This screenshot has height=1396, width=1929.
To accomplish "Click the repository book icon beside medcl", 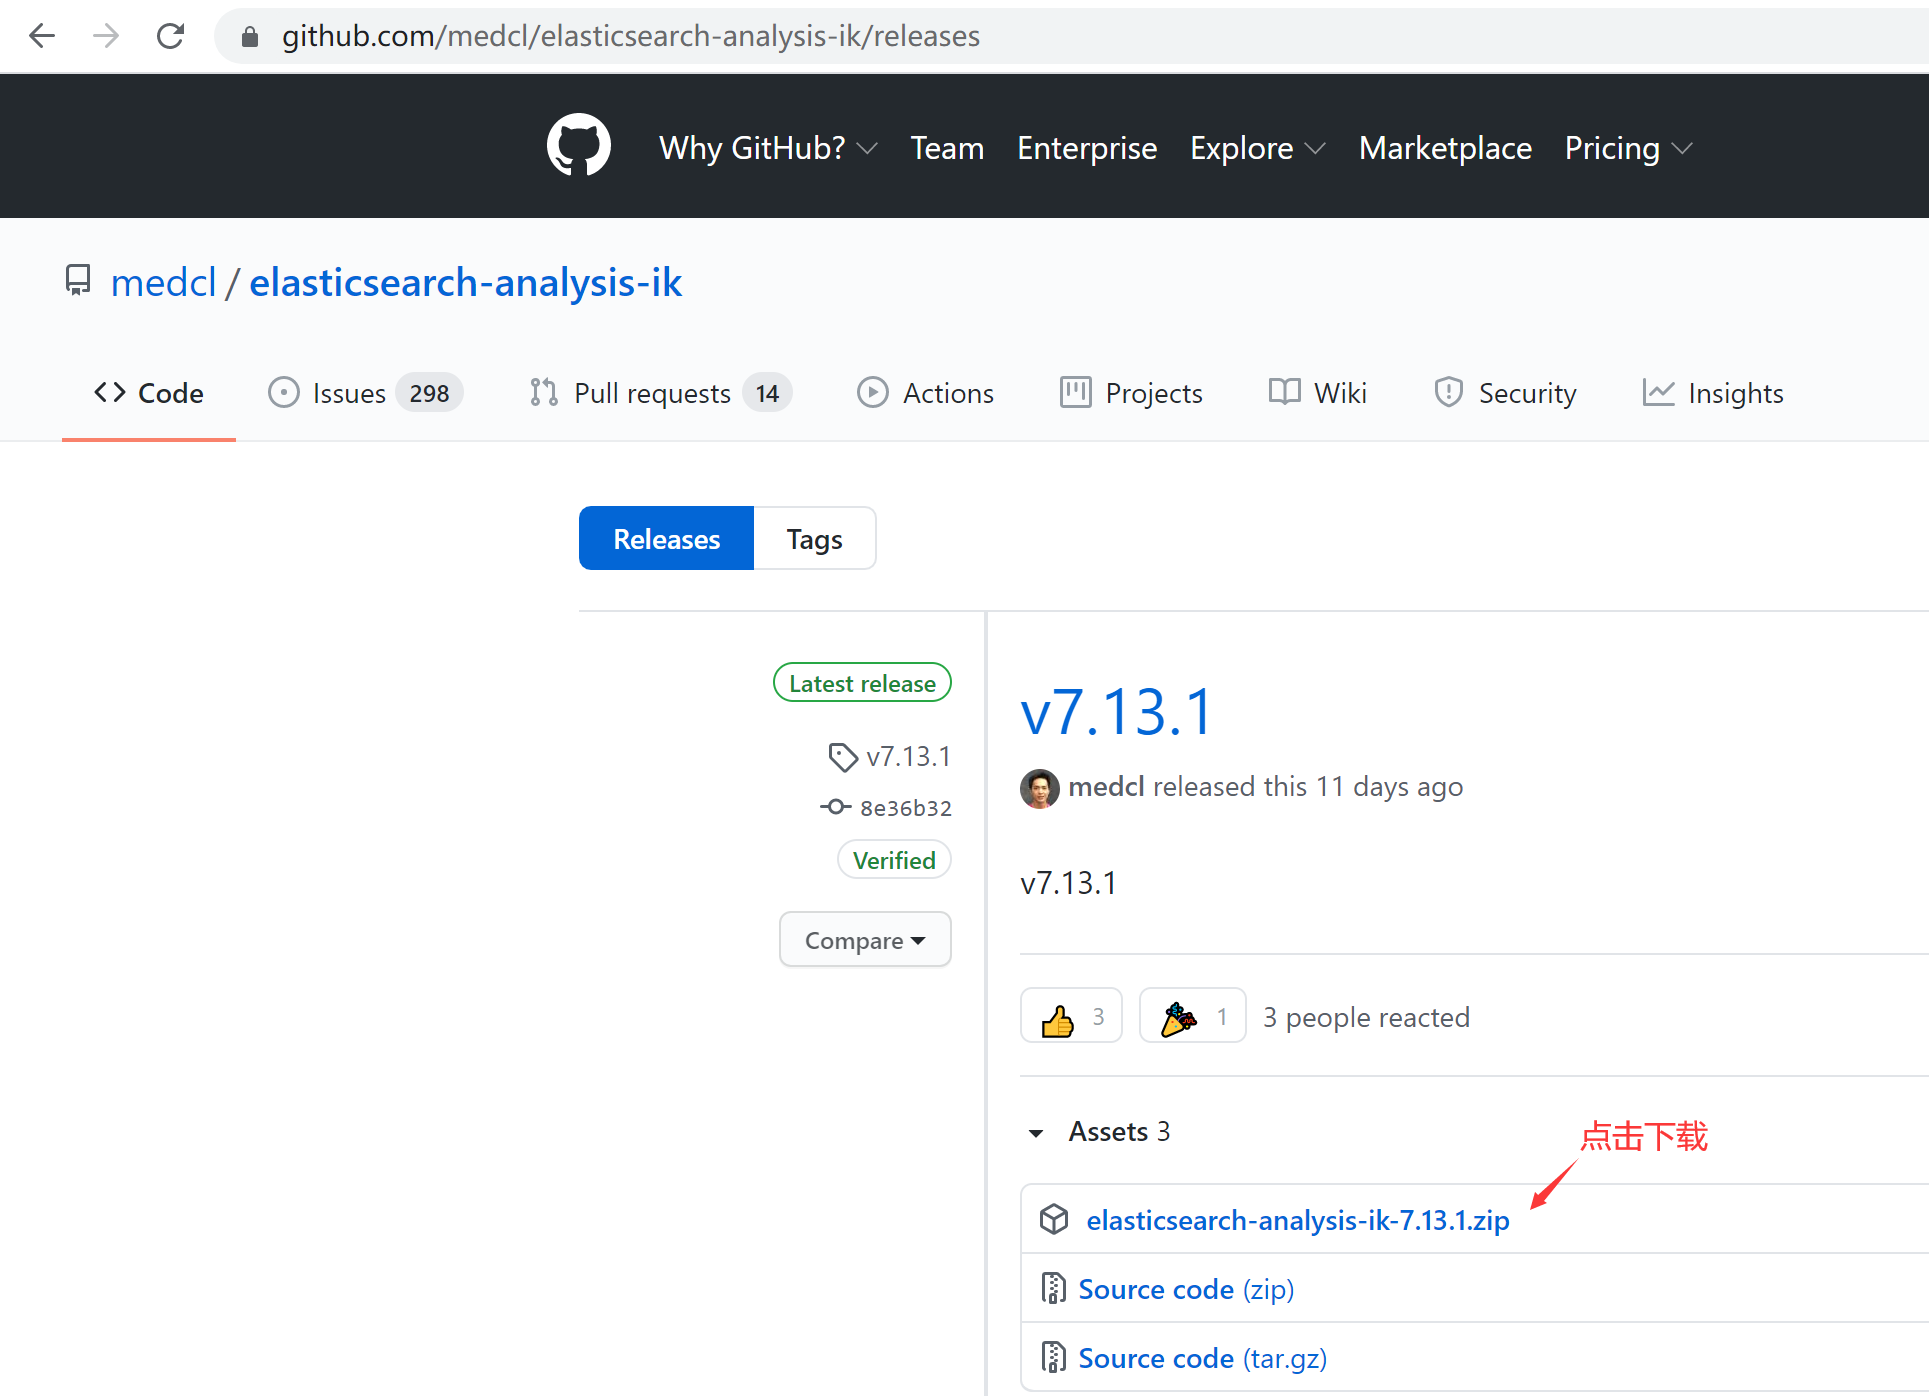I will tap(78, 280).
